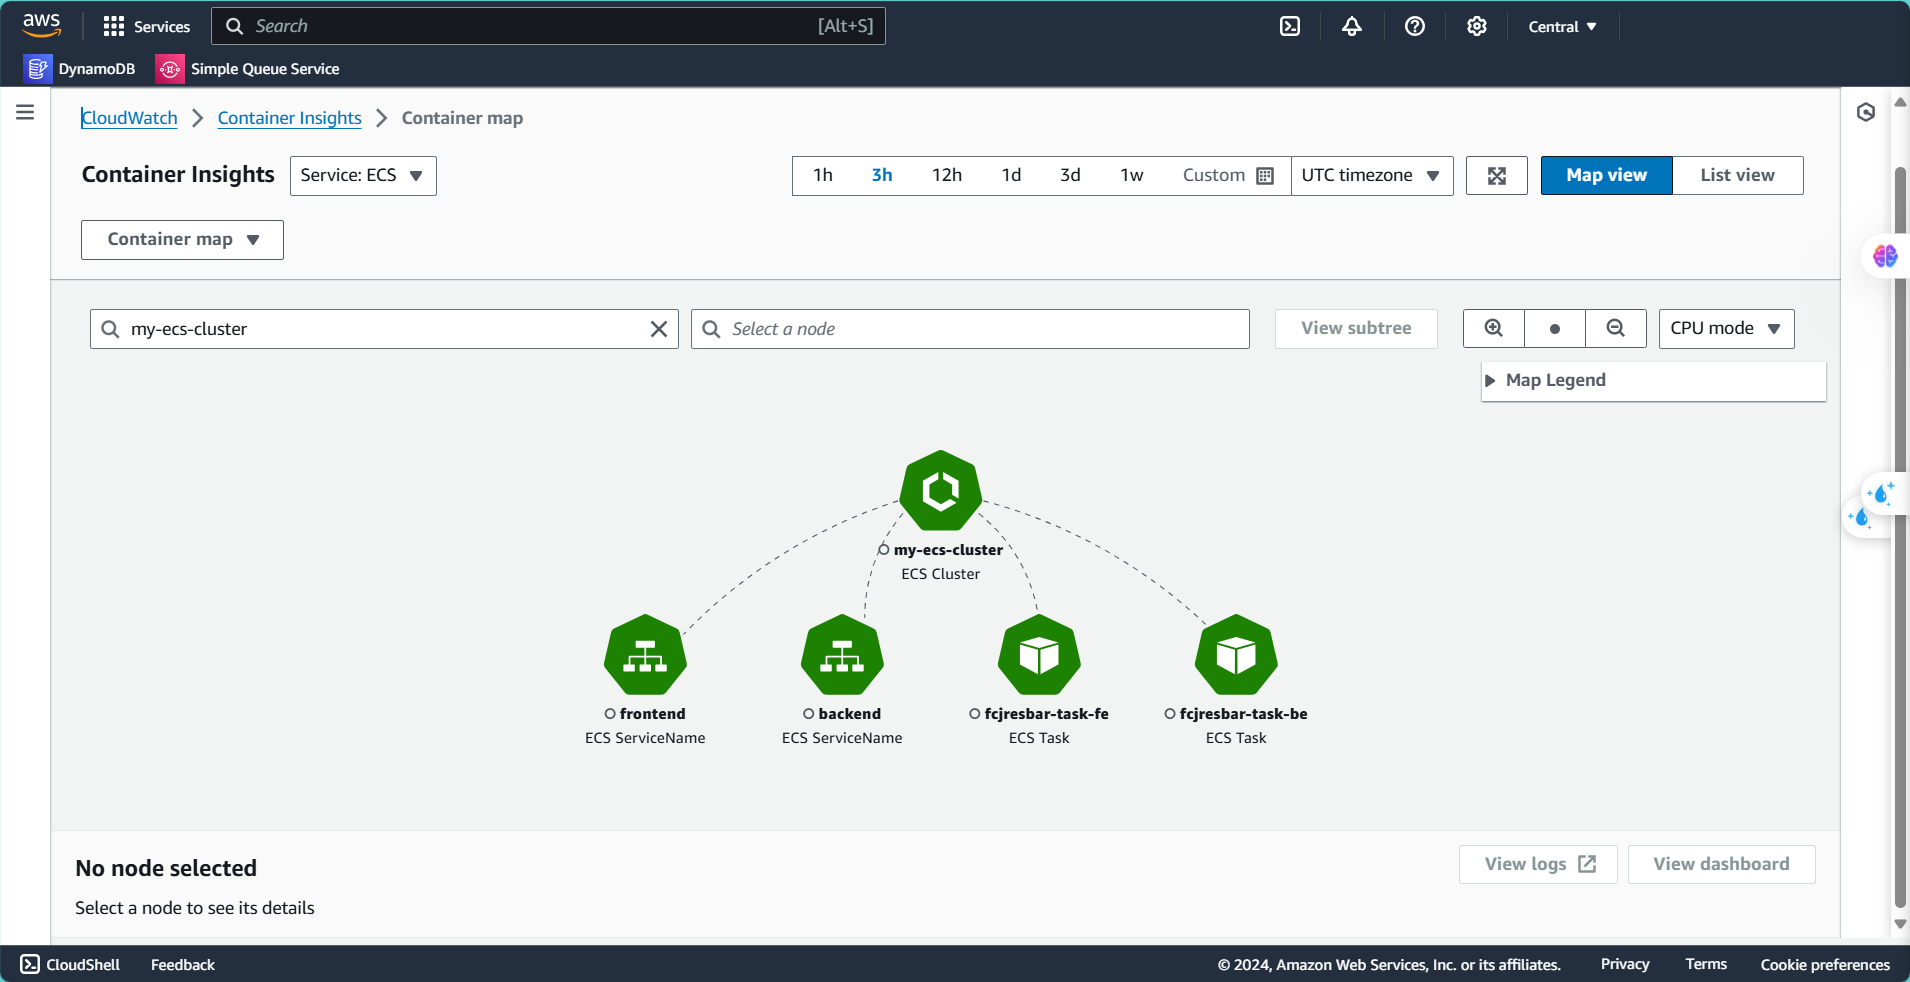Open Simple Queue Service shortcut

coord(248,69)
